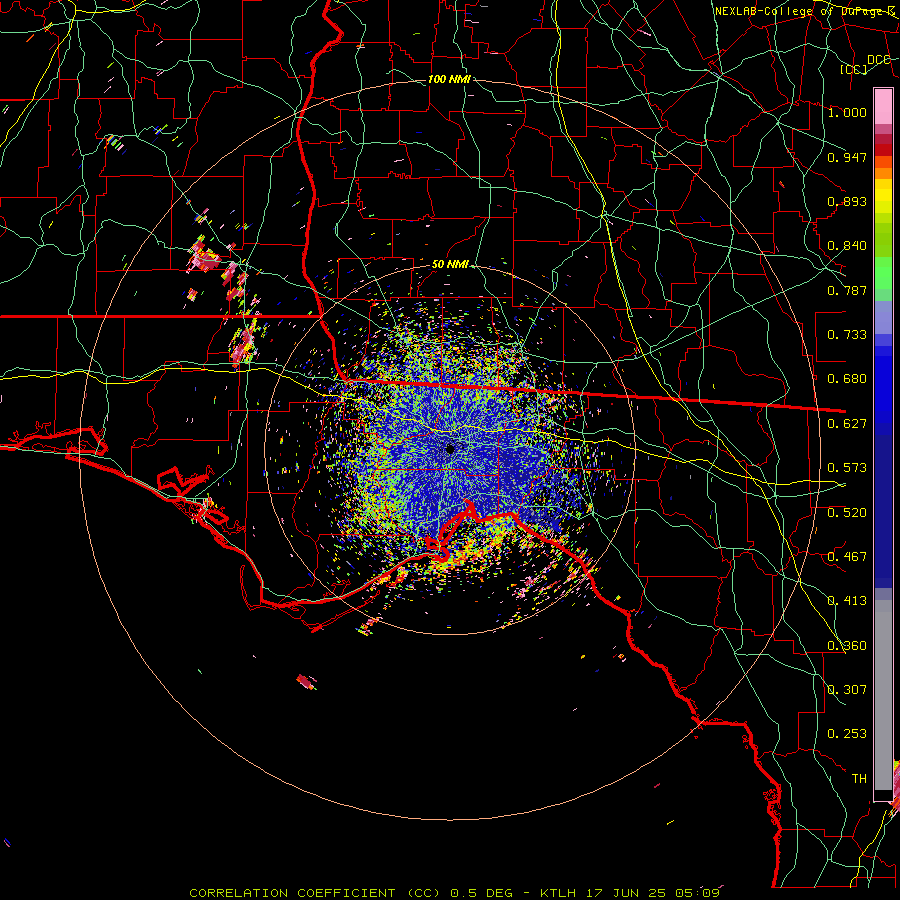Click the 0.573 colorbar value label
This screenshot has height=900, width=900.
tap(847, 468)
